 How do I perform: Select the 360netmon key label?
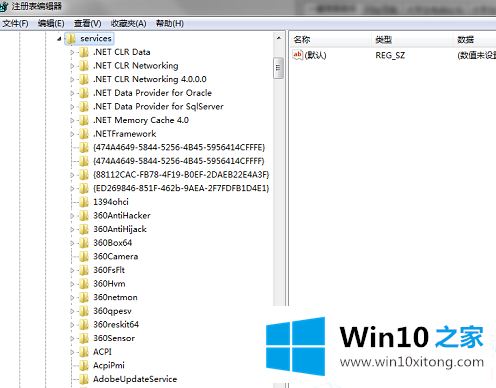point(115,298)
